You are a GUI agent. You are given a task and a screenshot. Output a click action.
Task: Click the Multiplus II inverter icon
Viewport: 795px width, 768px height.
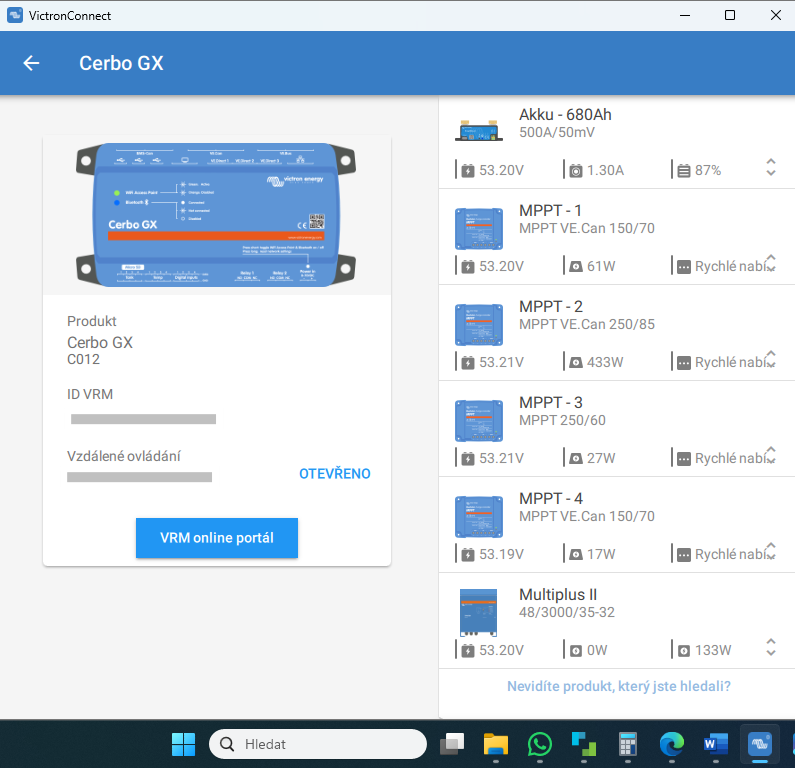pos(479,612)
